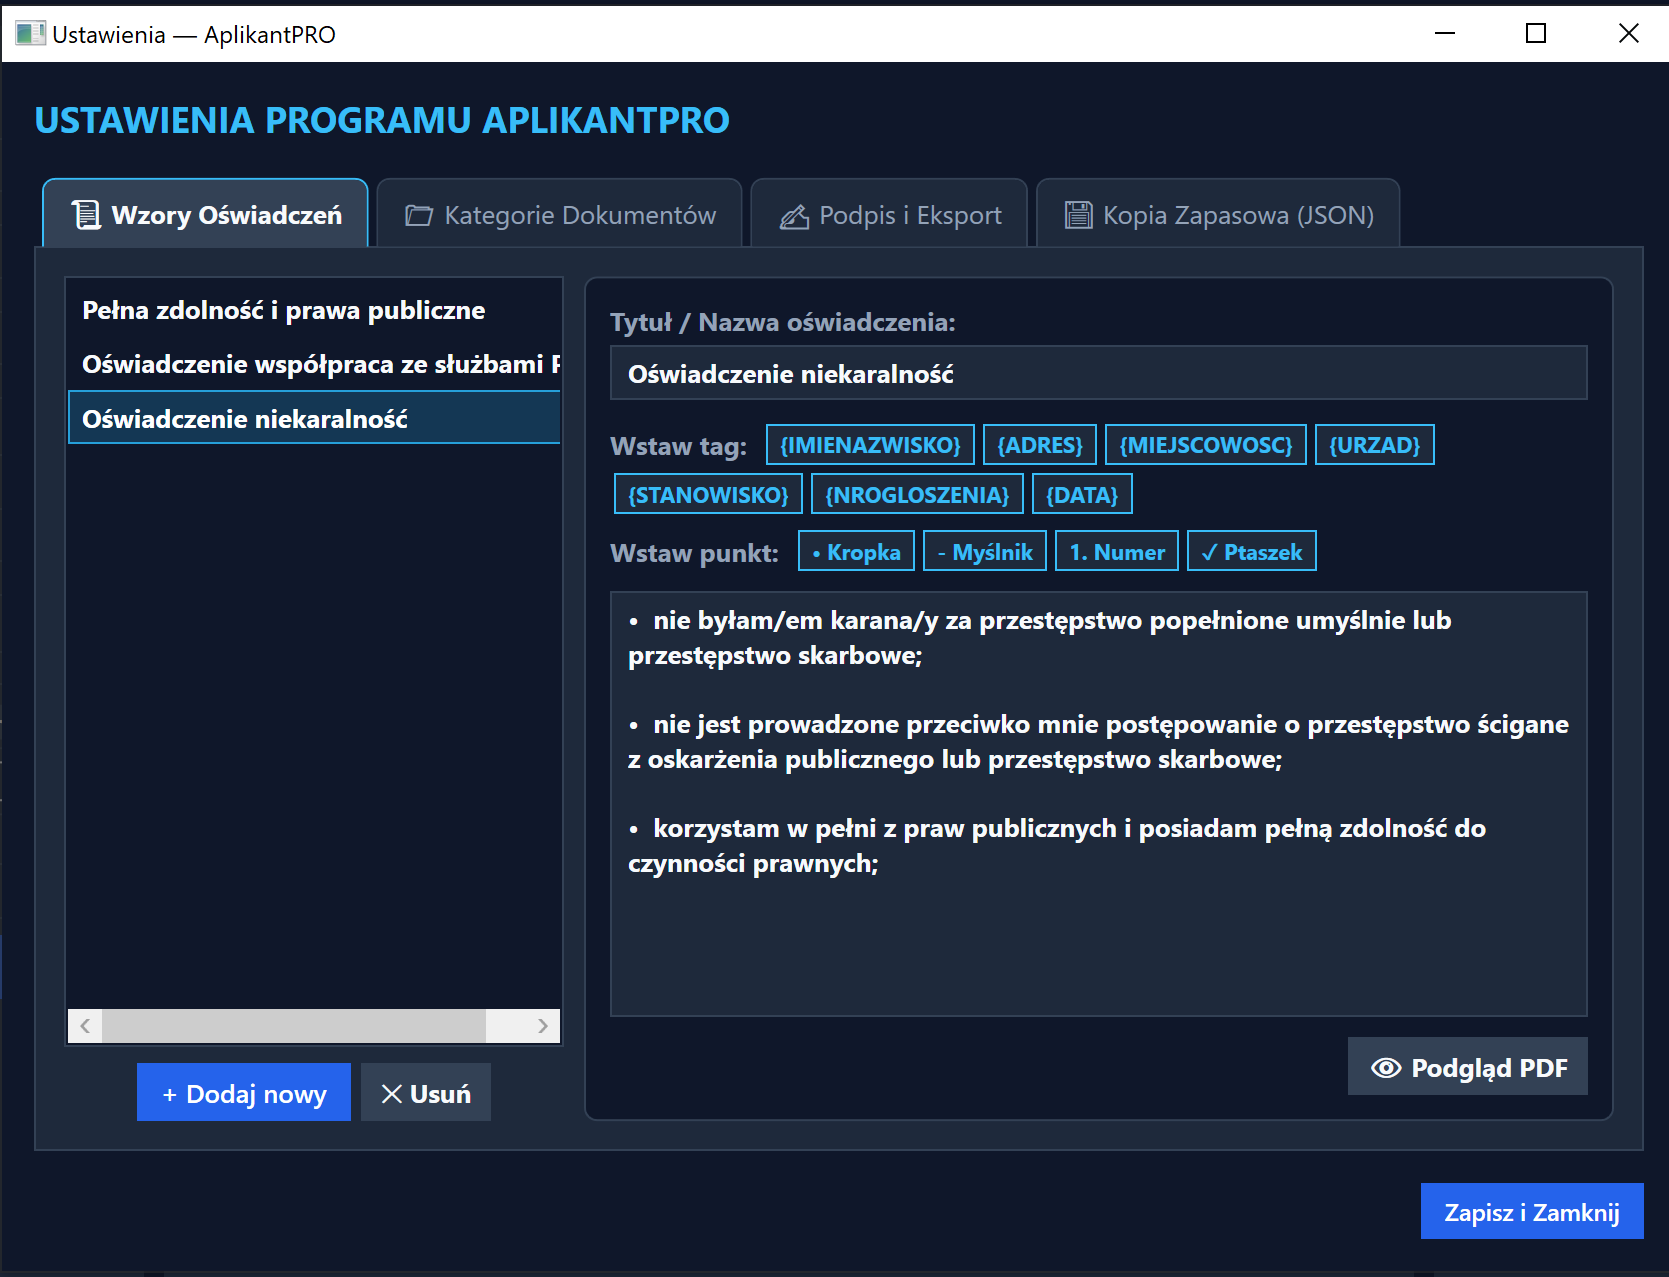Close the Ustawienia window
Image resolution: width=1669 pixels, height=1277 pixels.
1628,33
